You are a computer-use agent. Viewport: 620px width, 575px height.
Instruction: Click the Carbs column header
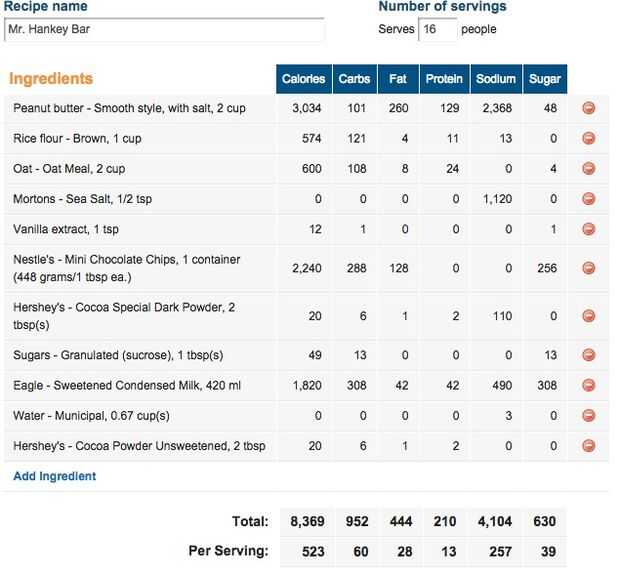[x=355, y=79]
